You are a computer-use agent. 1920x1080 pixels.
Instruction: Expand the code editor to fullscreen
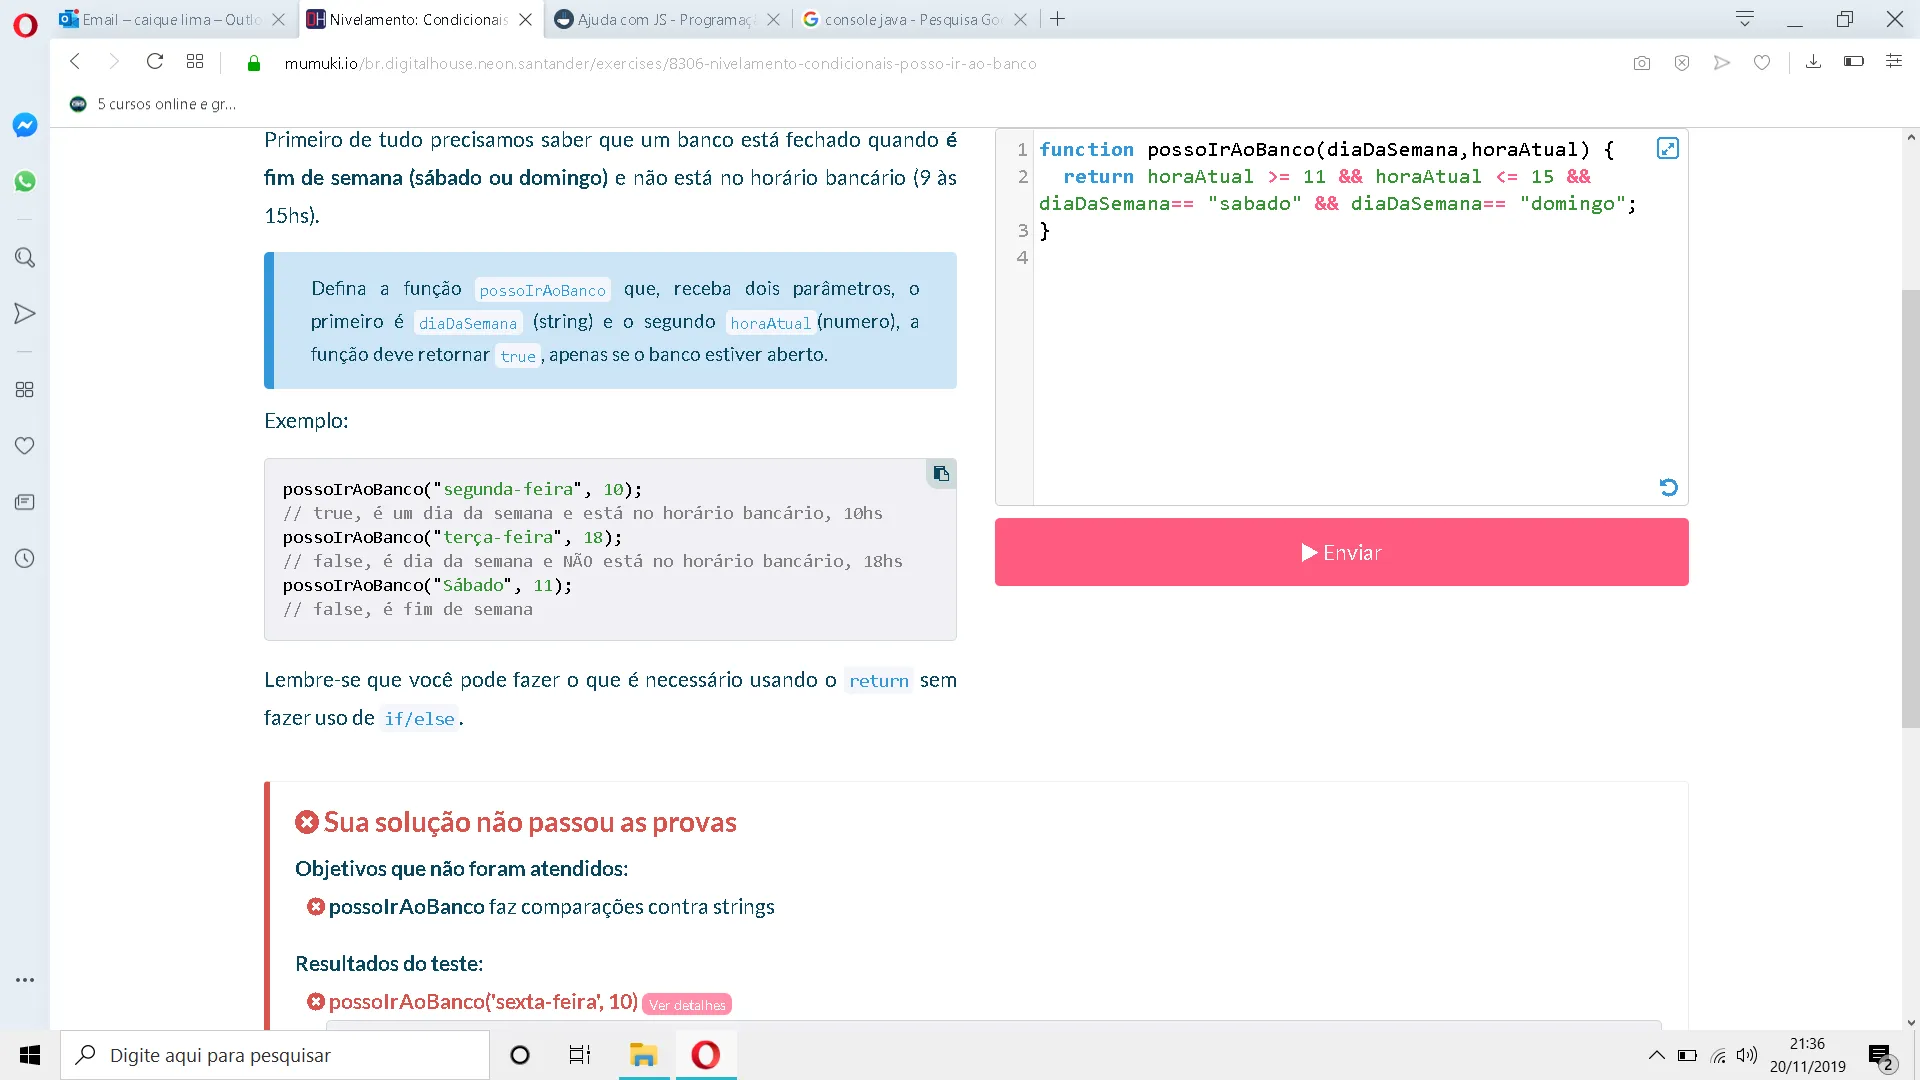coord(1667,149)
